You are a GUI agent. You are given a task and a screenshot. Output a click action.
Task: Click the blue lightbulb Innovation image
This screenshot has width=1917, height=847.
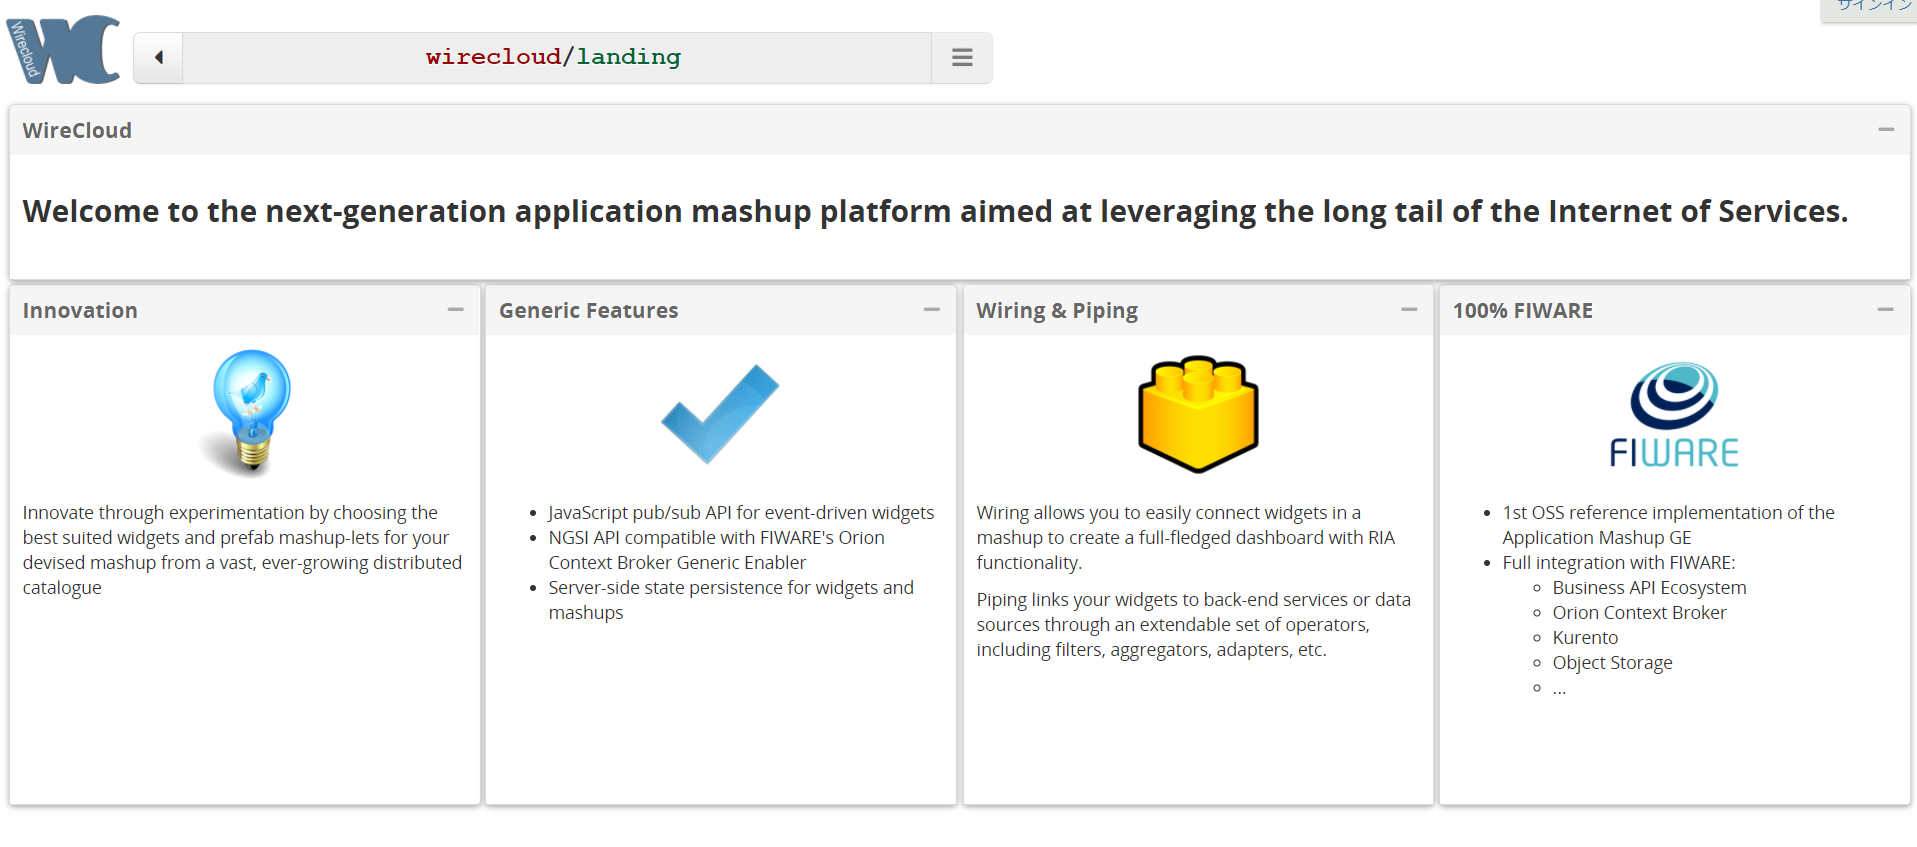pos(250,412)
